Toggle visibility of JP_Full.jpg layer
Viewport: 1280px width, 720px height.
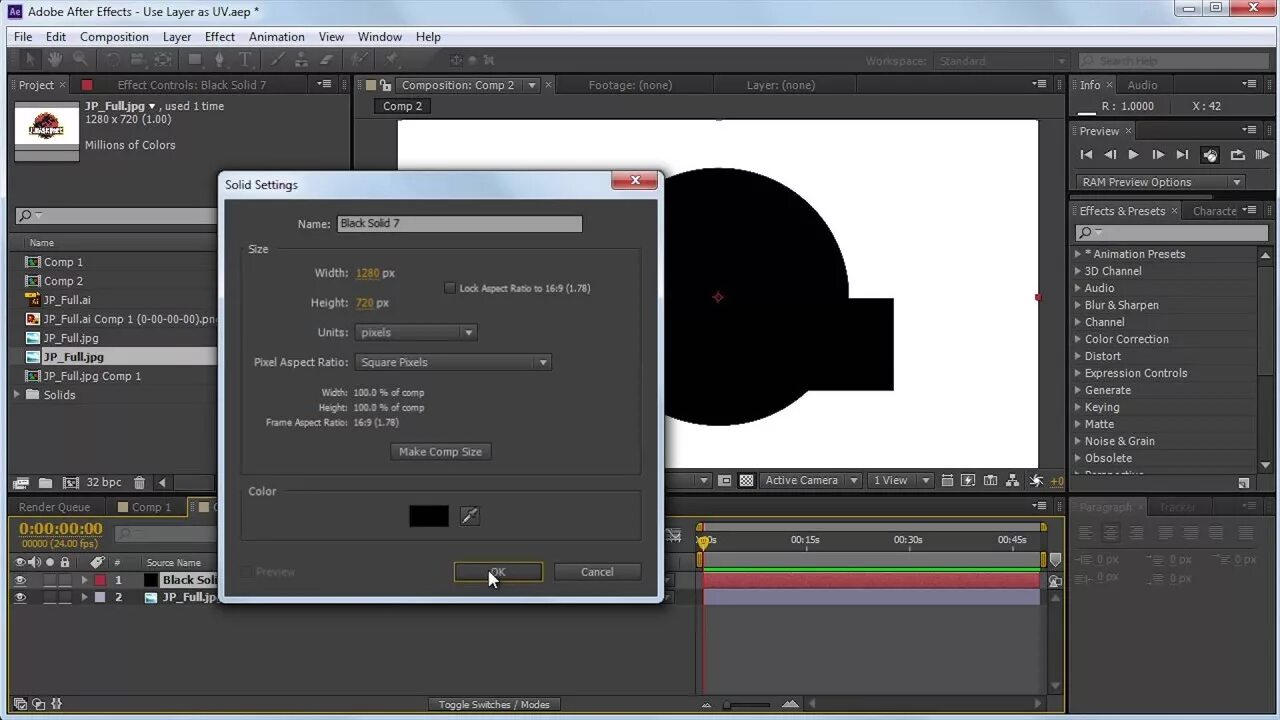pyautogui.click(x=20, y=597)
